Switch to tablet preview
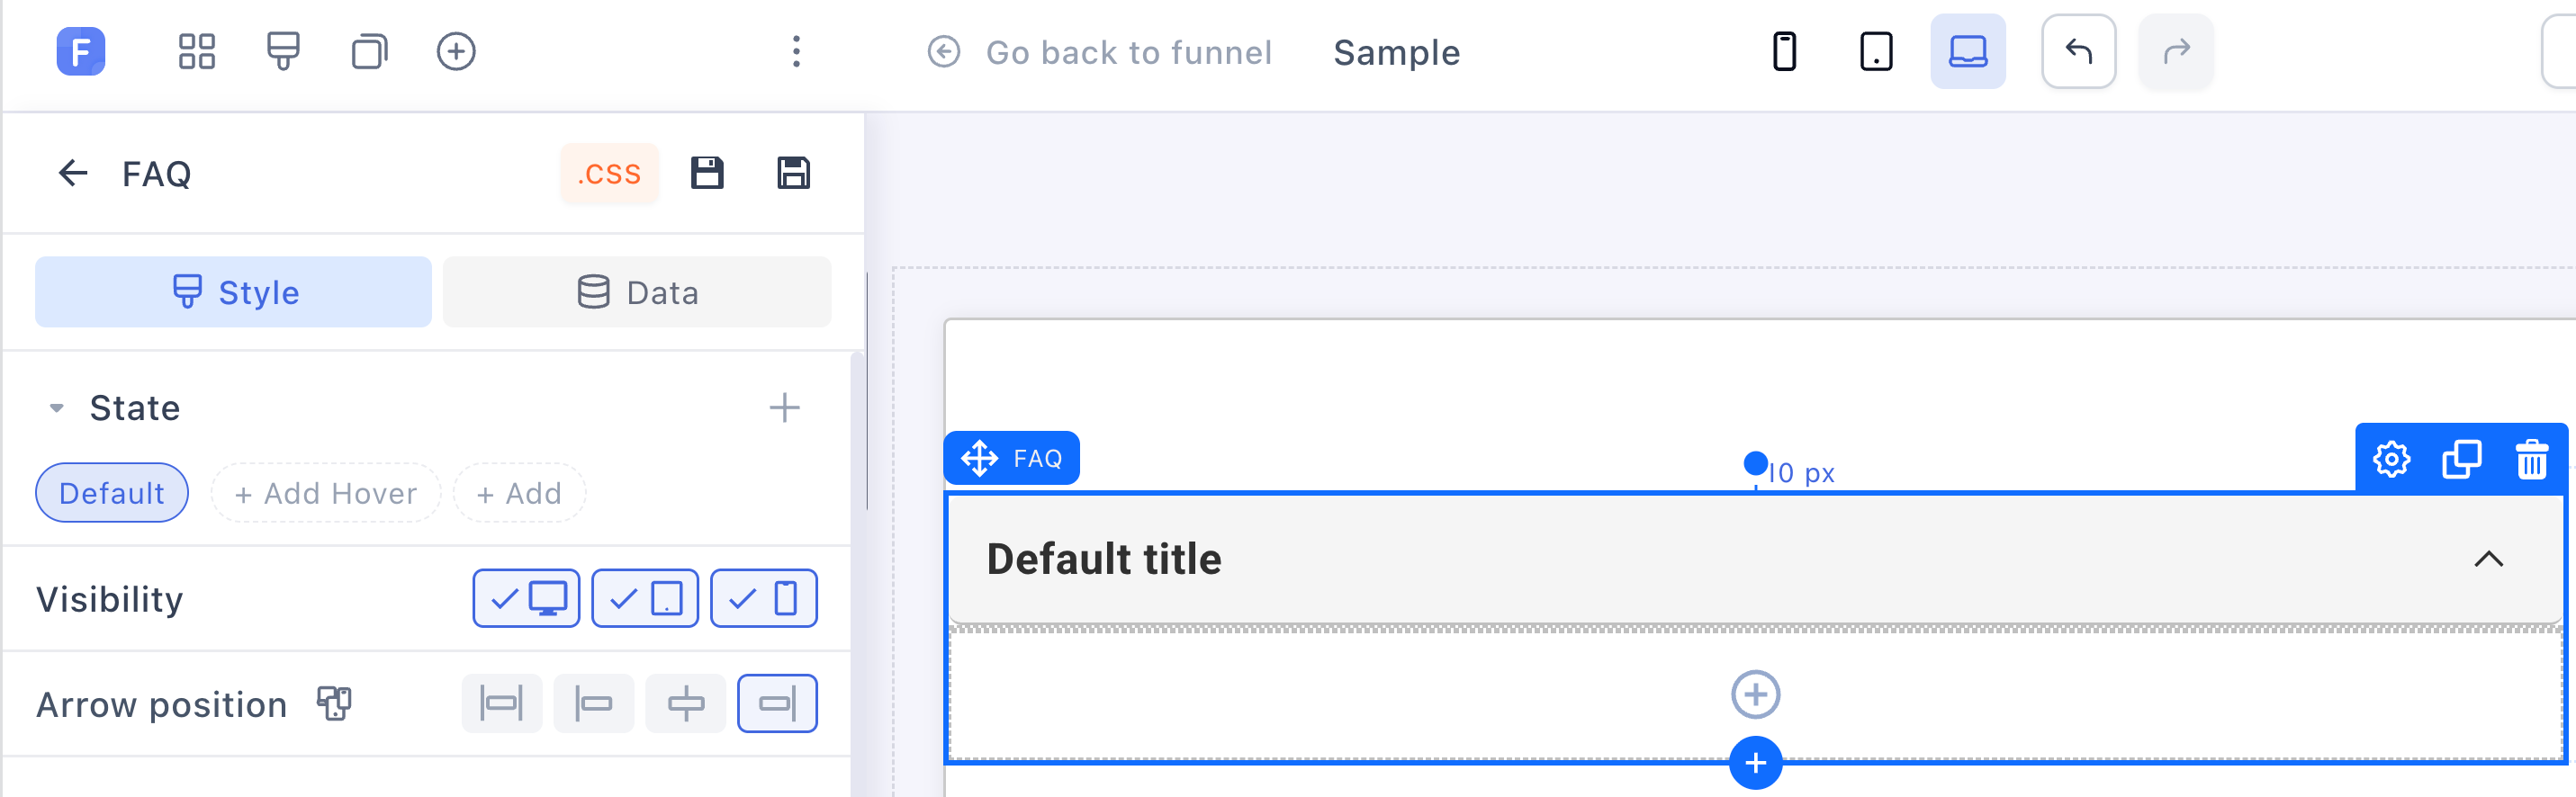 1876,52
